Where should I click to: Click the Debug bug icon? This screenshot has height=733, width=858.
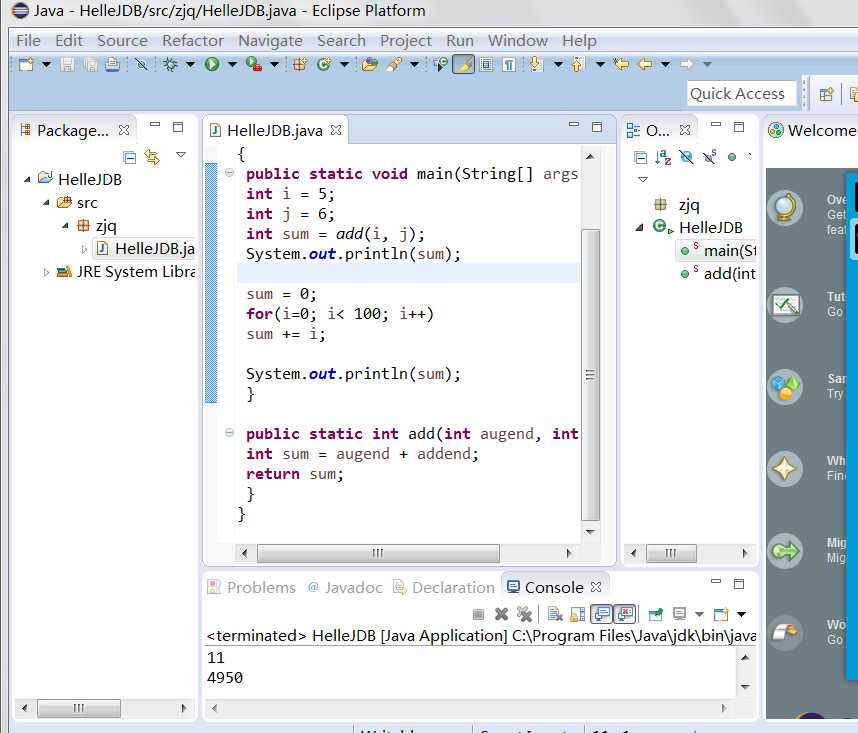[x=171, y=65]
